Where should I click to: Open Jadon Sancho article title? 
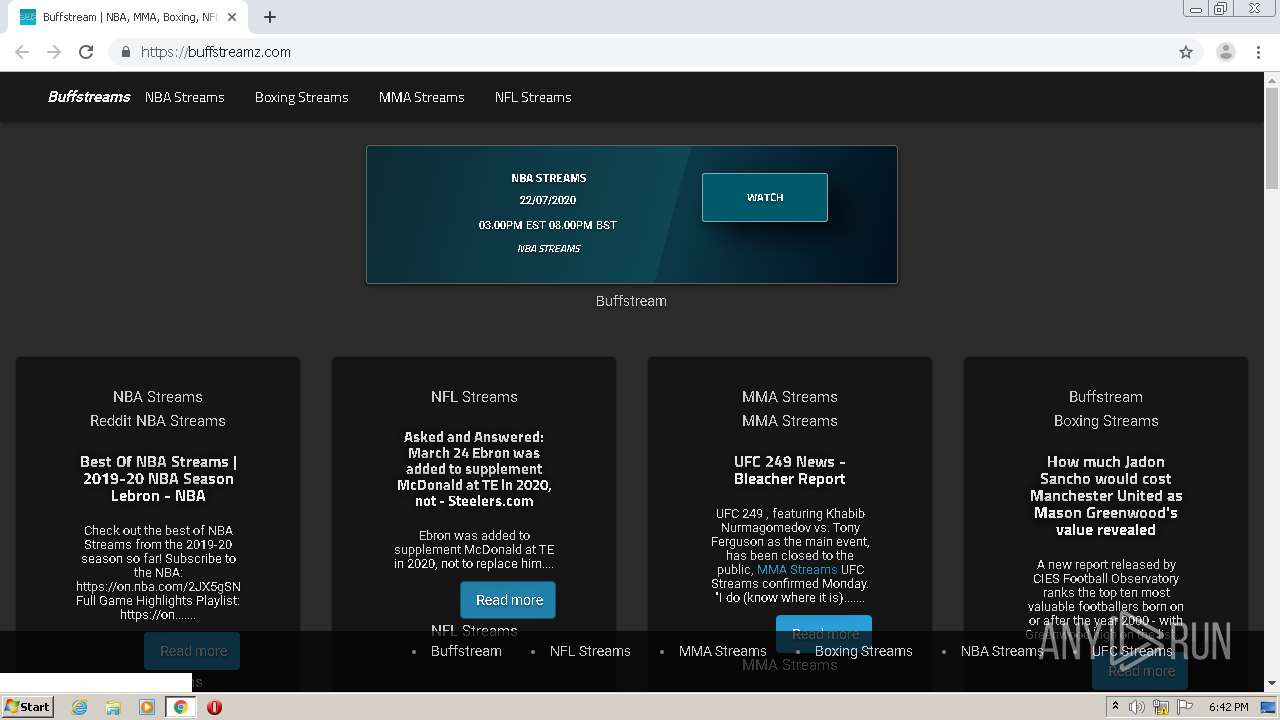pos(1106,496)
